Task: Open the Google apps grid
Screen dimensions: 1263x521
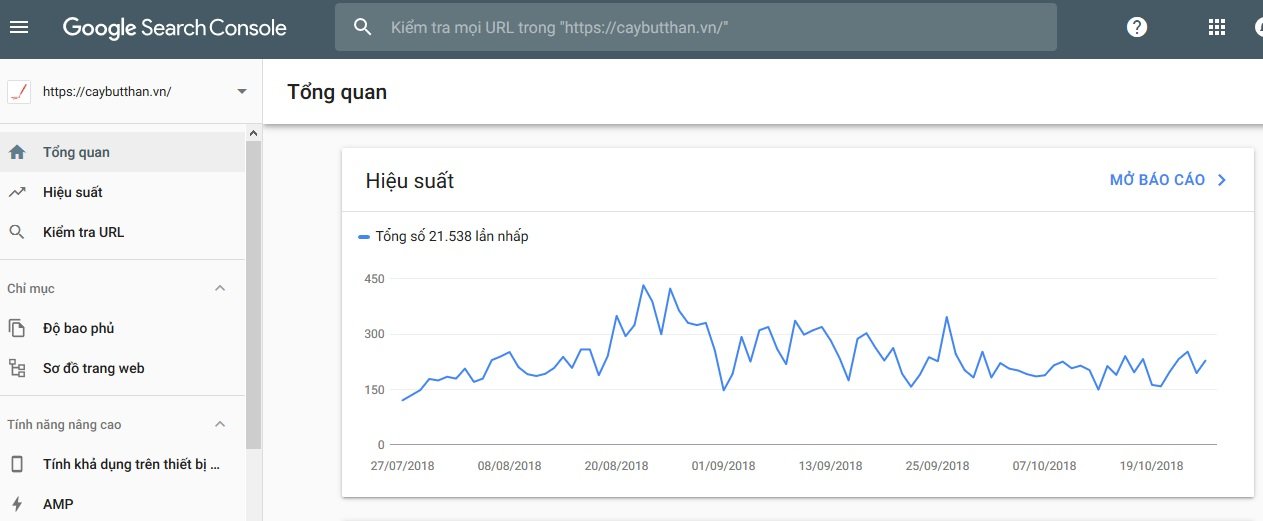Action: 1217,27
